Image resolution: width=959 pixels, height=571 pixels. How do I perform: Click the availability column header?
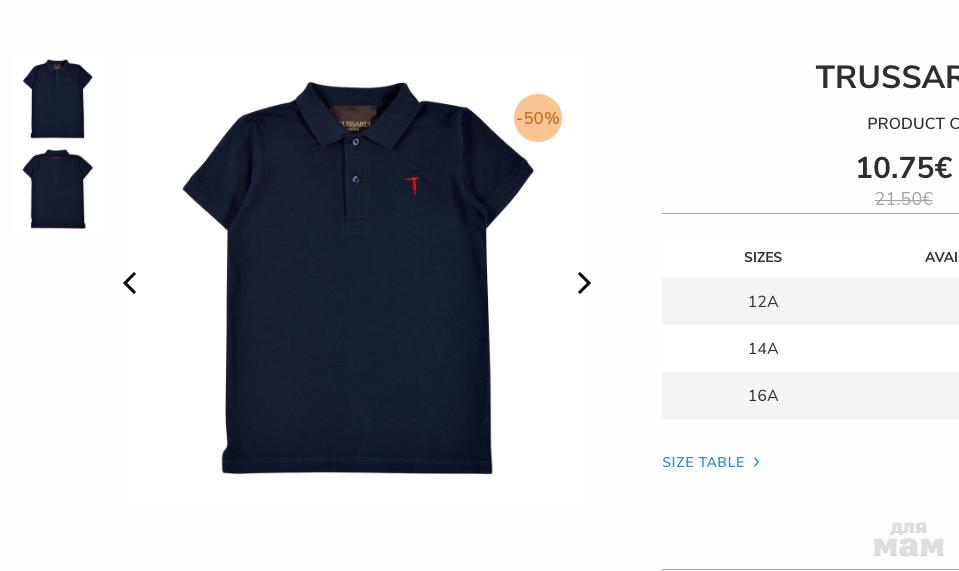click(x=941, y=257)
